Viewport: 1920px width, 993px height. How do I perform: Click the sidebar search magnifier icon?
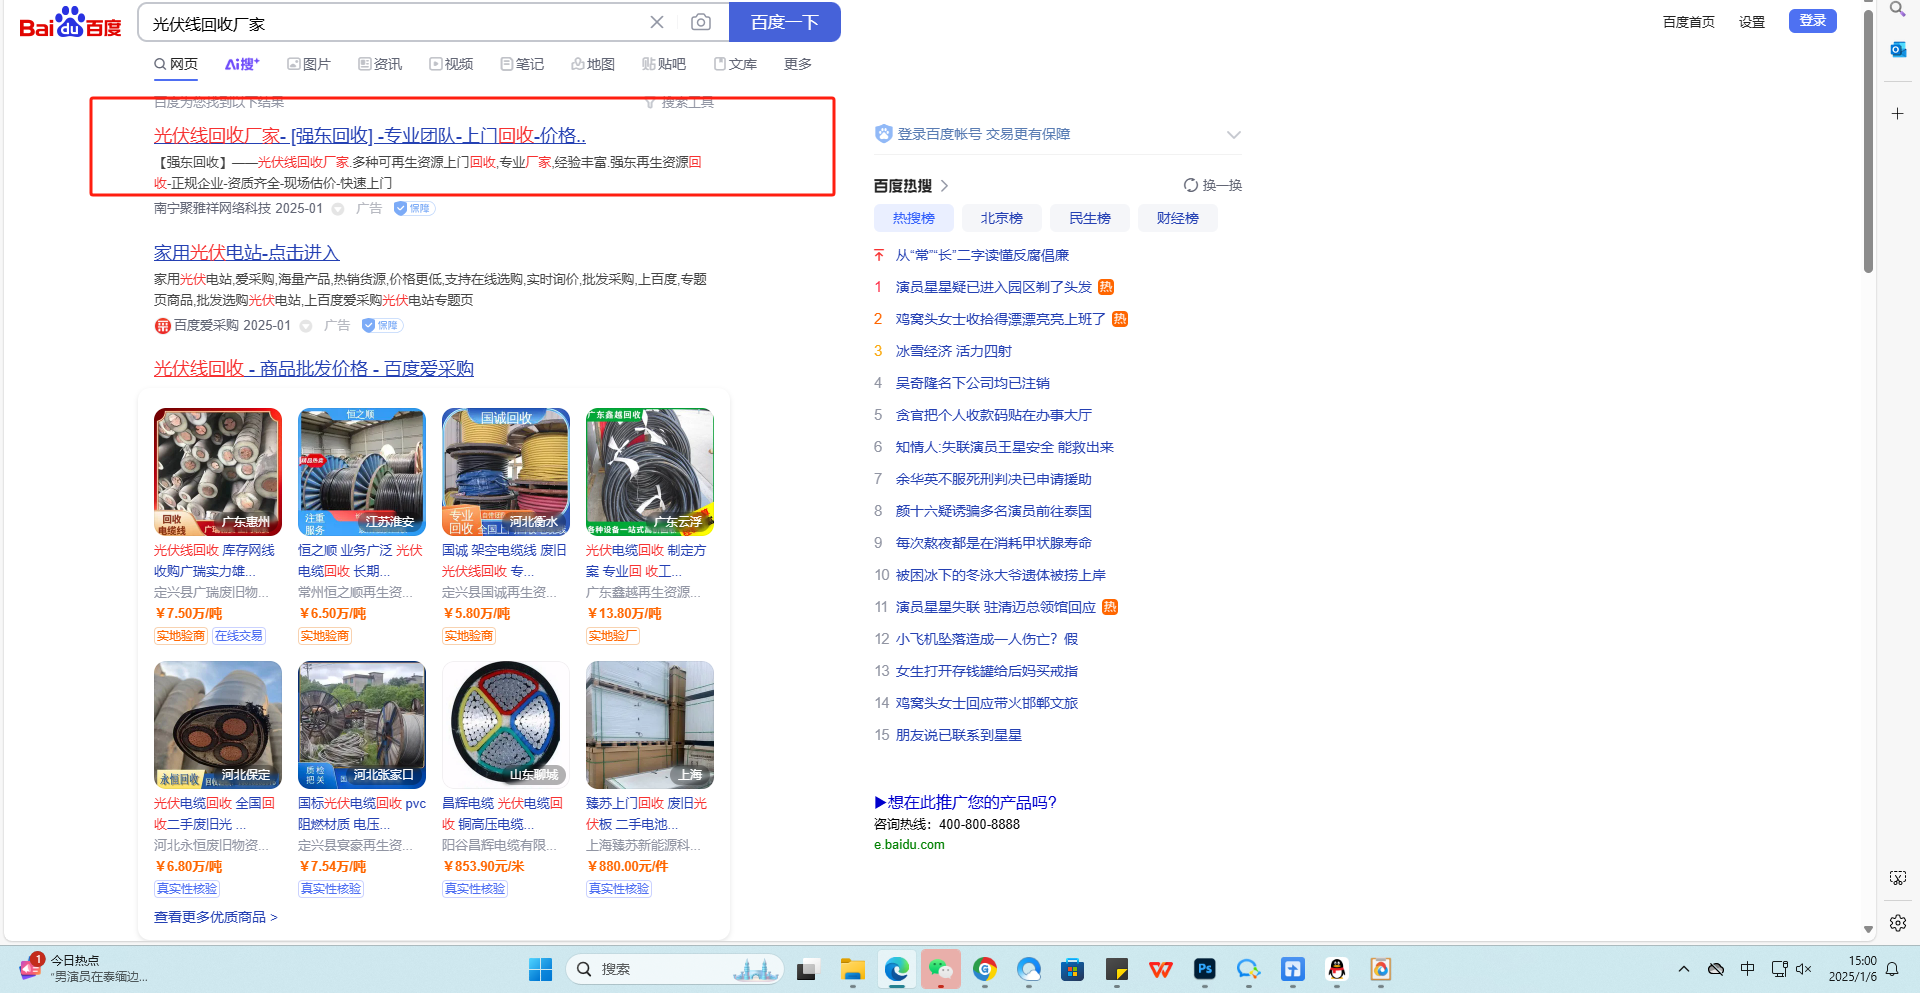click(1897, 10)
